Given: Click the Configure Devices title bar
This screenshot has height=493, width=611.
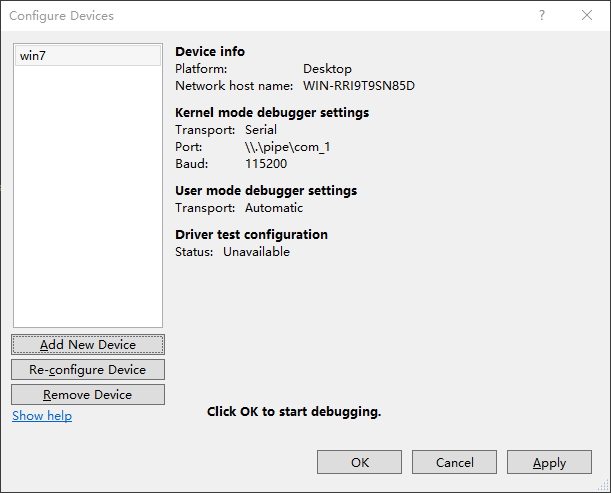Looking at the screenshot, I should coord(250,15).
